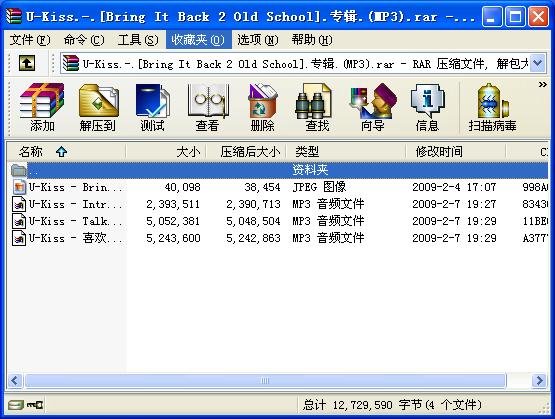Show archive 信息 (Info)
This screenshot has height=419, width=555.
point(427,108)
